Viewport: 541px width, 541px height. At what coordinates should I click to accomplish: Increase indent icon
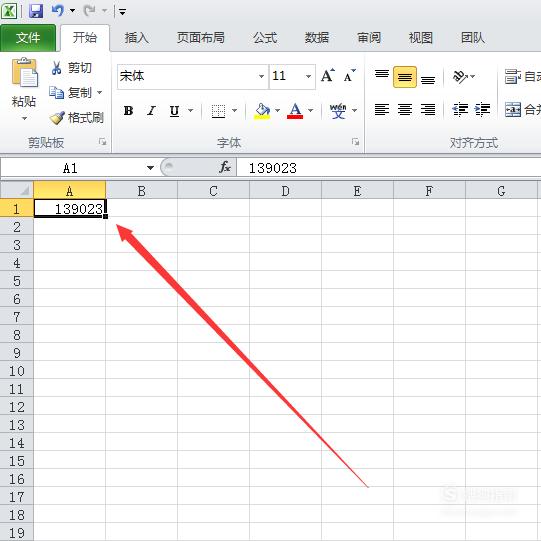[482, 110]
